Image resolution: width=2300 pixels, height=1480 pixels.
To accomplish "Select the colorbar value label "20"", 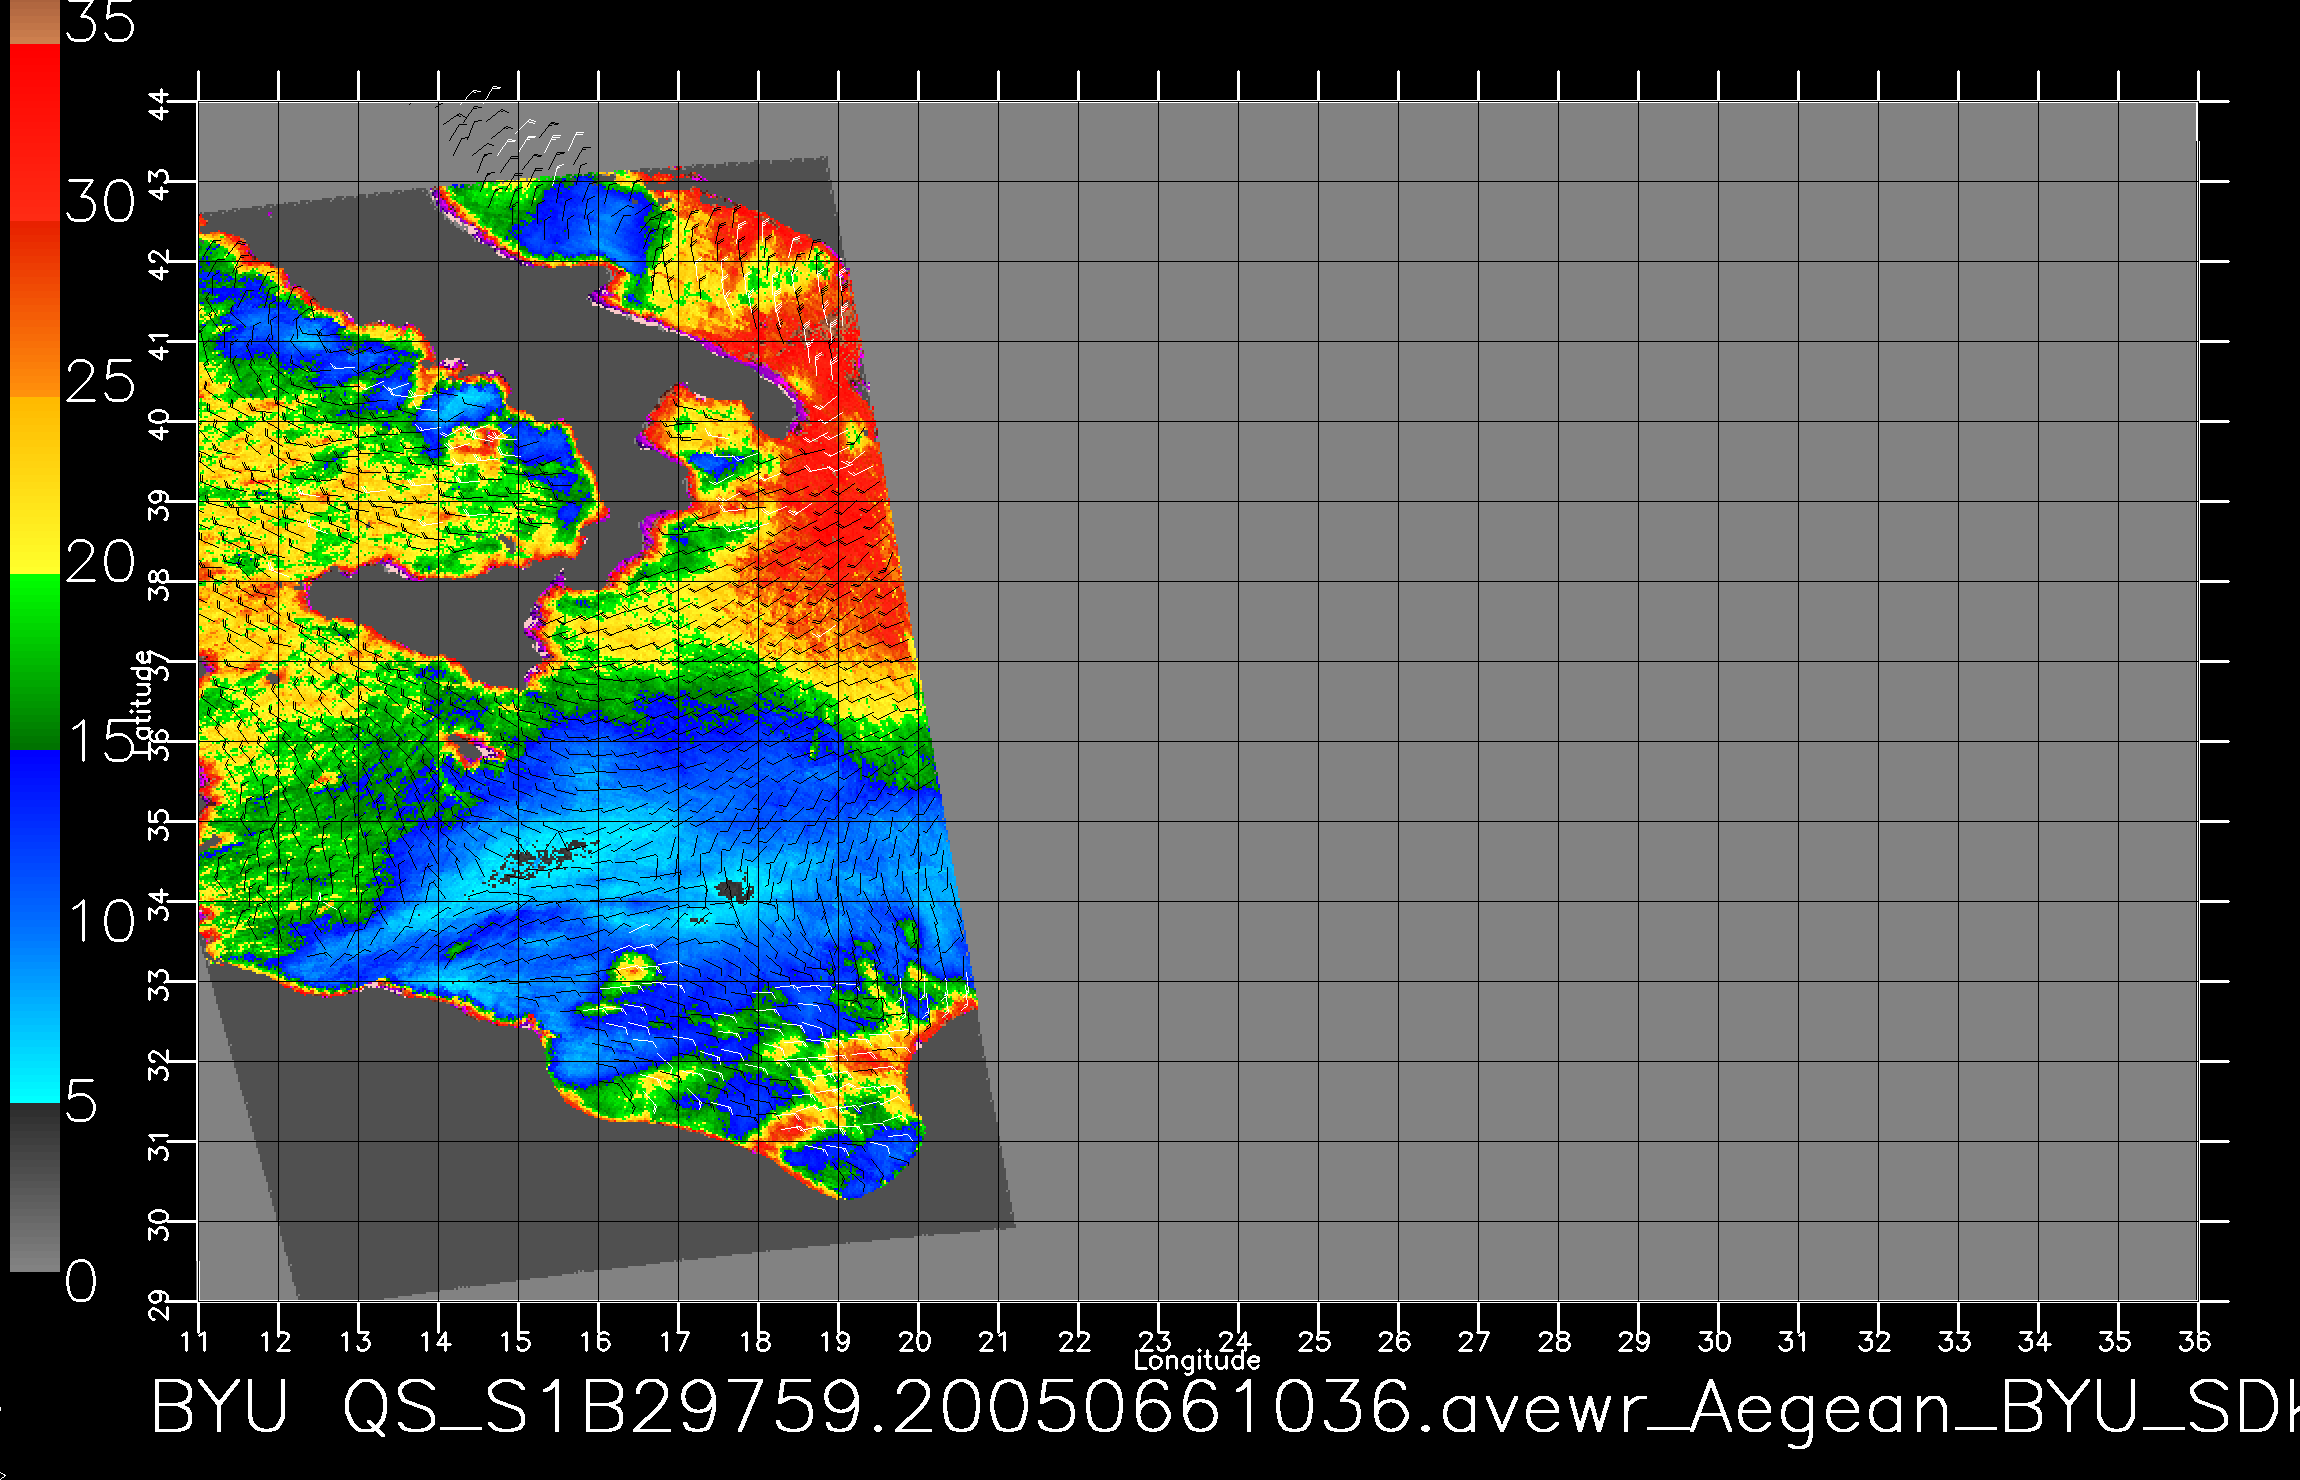I will coord(100,562).
